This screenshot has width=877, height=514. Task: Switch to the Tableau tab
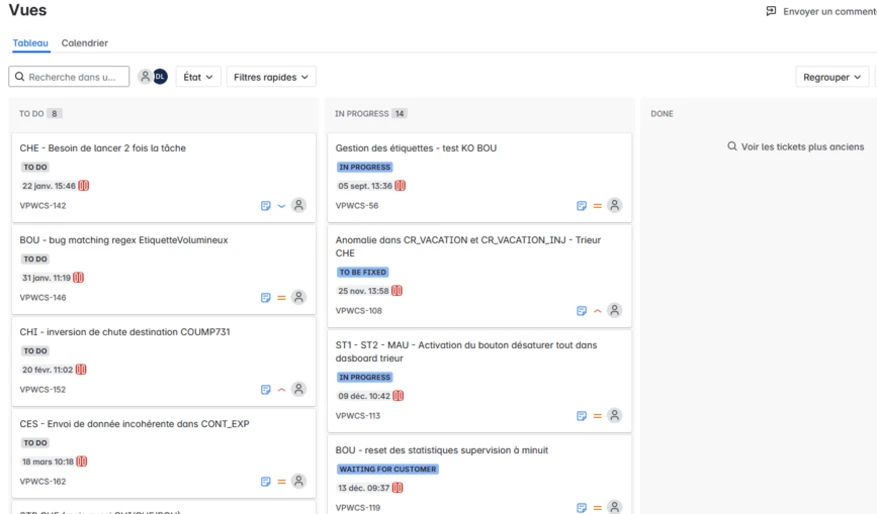[31, 43]
